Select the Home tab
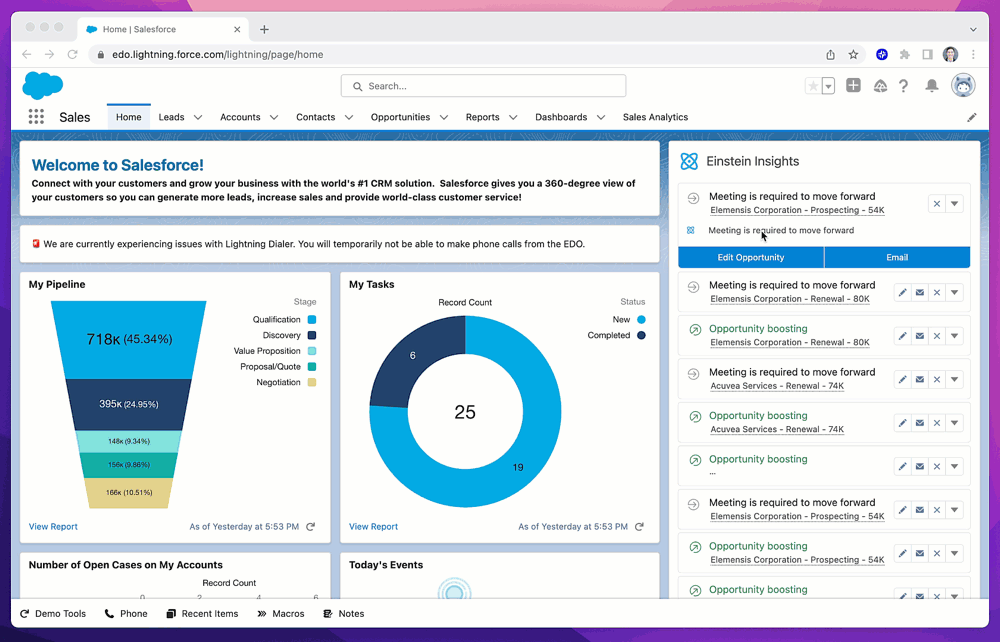This screenshot has height=642, width=1000. pos(129,117)
